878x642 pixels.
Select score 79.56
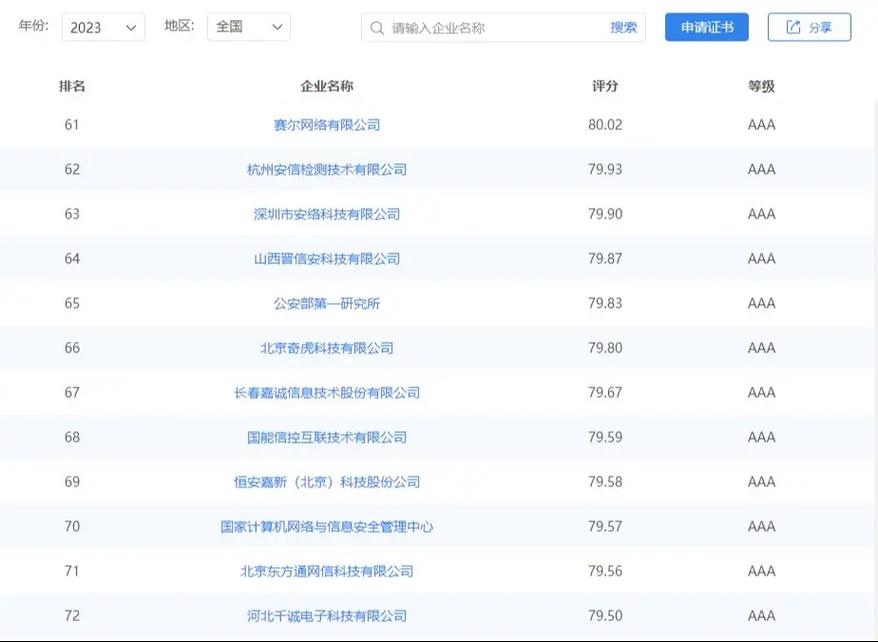pyautogui.click(x=605, y=571)
